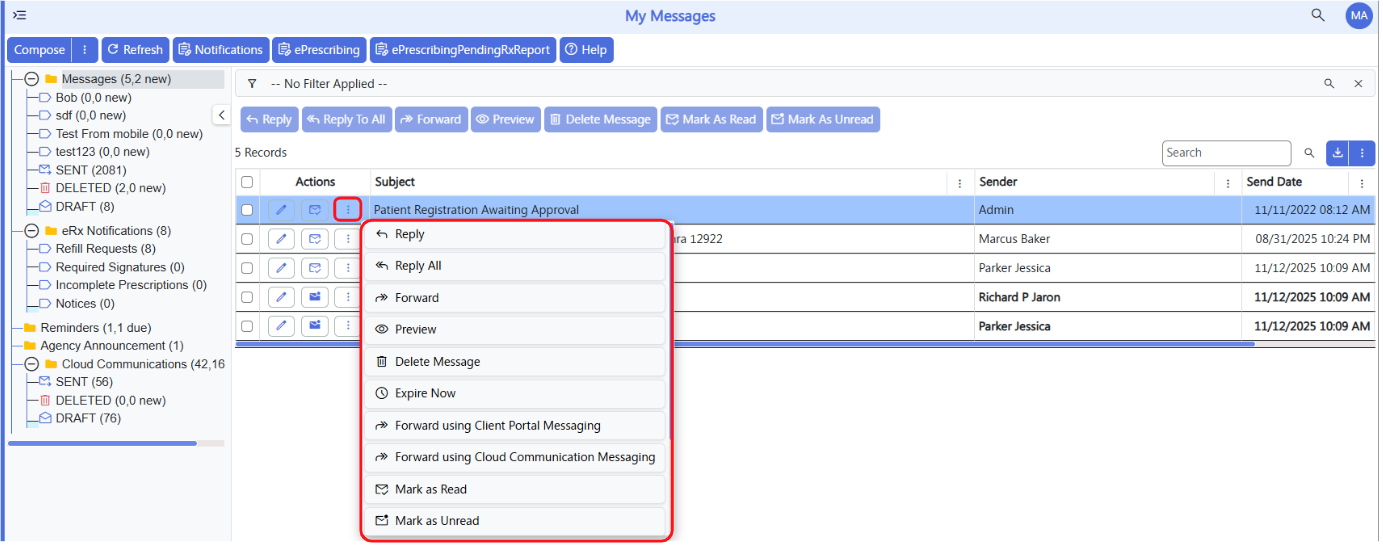This screenshot has width=1383, height=547.
Task: Click the filter funnel icon
Action: tap(252, 84)
